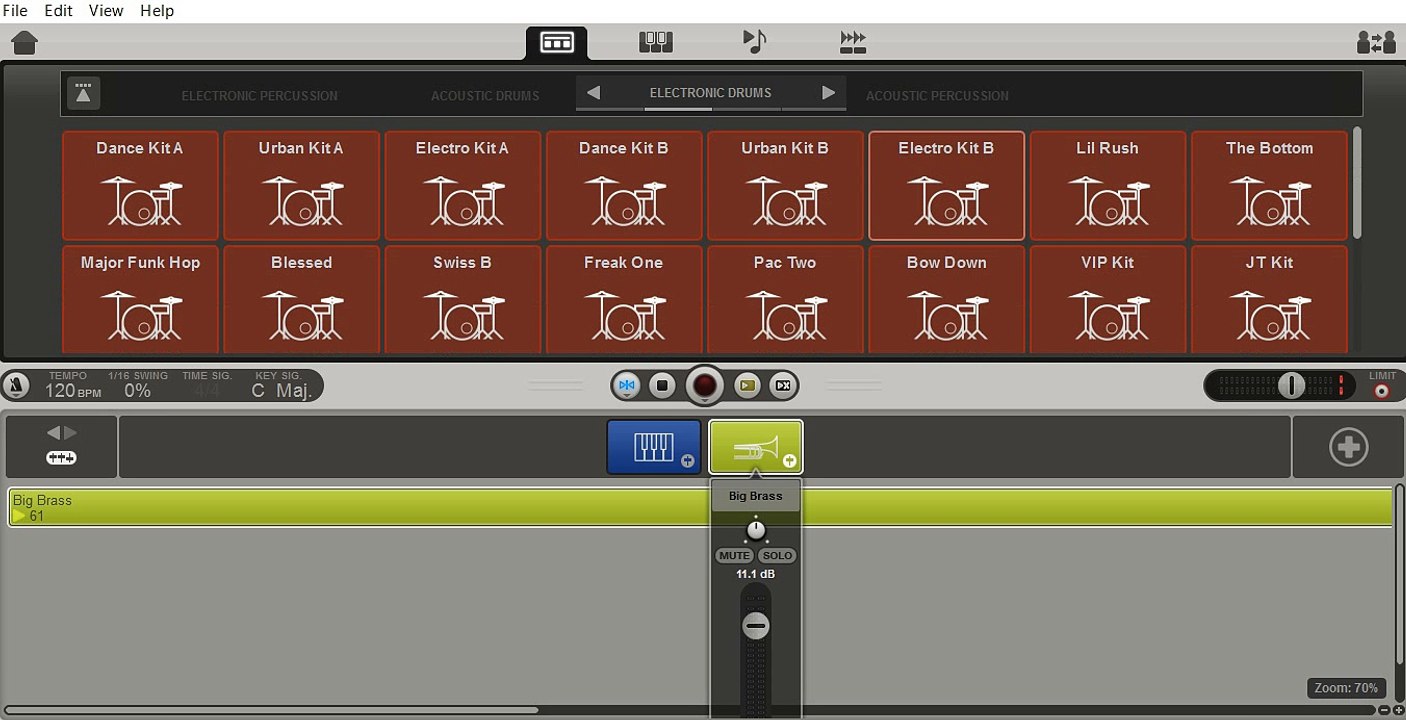Select the blue piano instrument
Screen dimensions: 1406x720
pyautogui.click(x=654, y=446)
